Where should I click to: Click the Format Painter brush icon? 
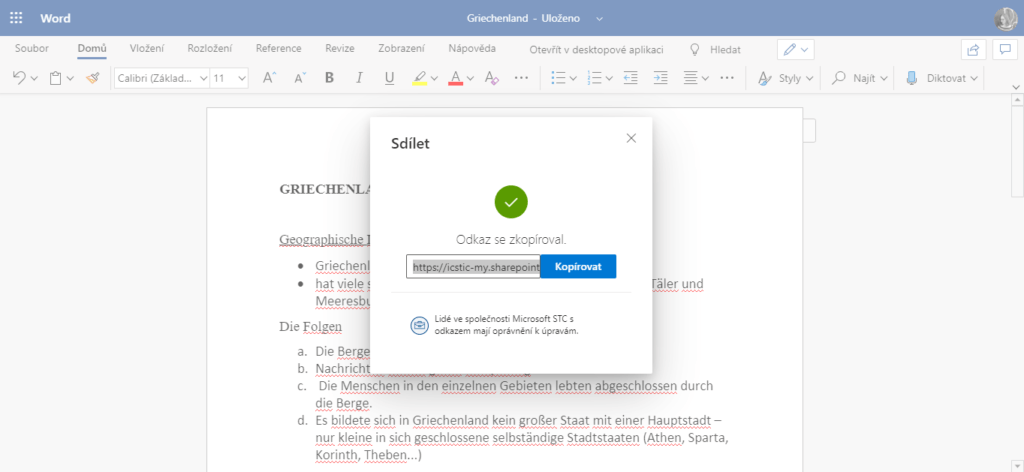(93, 77)
